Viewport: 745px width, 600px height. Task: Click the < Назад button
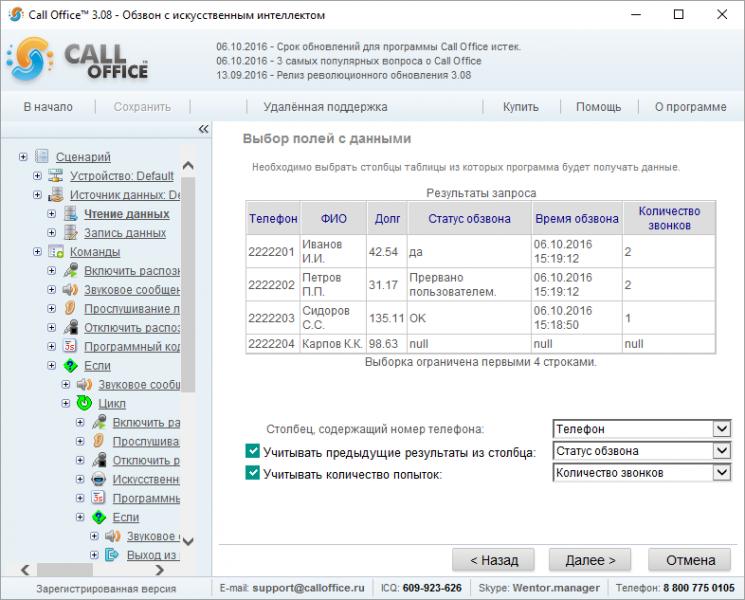(x=493, y=560)
